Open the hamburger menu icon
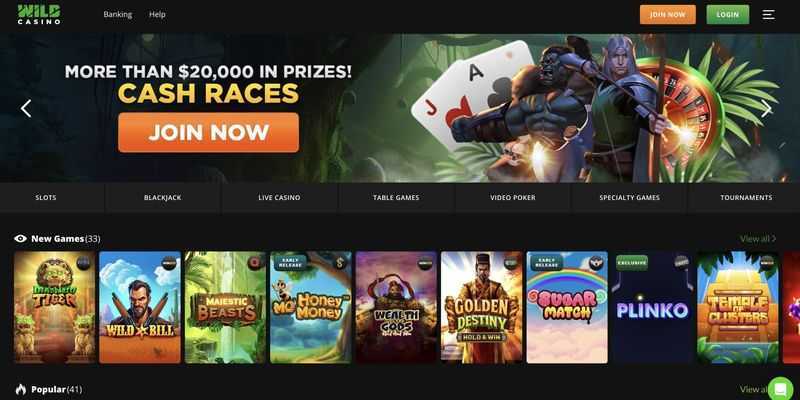The width and height of the screenshot is (800, 400). 768,15
